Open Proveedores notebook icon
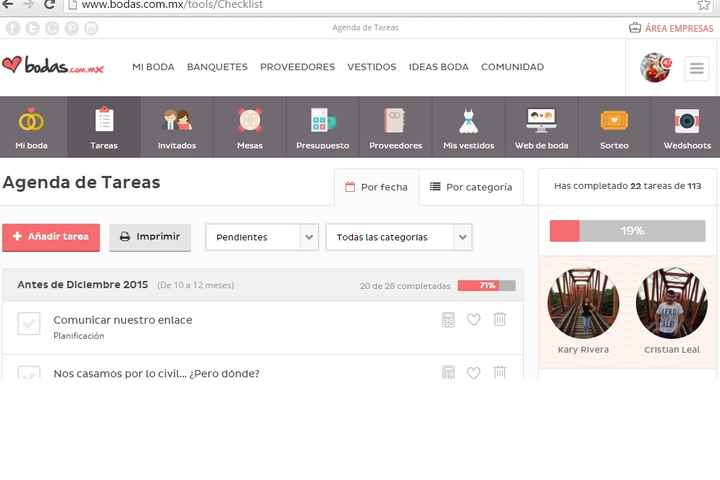Viewport: 720px width, 480px height. [x=394, y=120]
